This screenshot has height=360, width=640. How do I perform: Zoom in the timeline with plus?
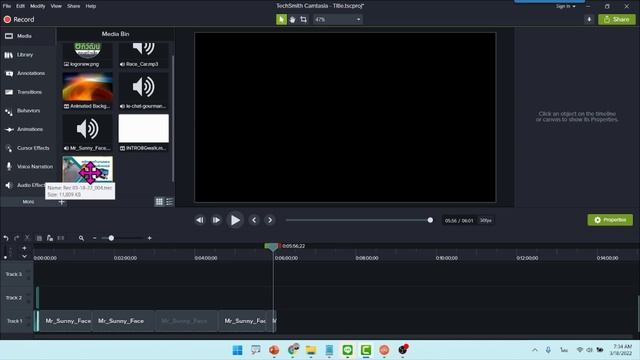[150, 238]
